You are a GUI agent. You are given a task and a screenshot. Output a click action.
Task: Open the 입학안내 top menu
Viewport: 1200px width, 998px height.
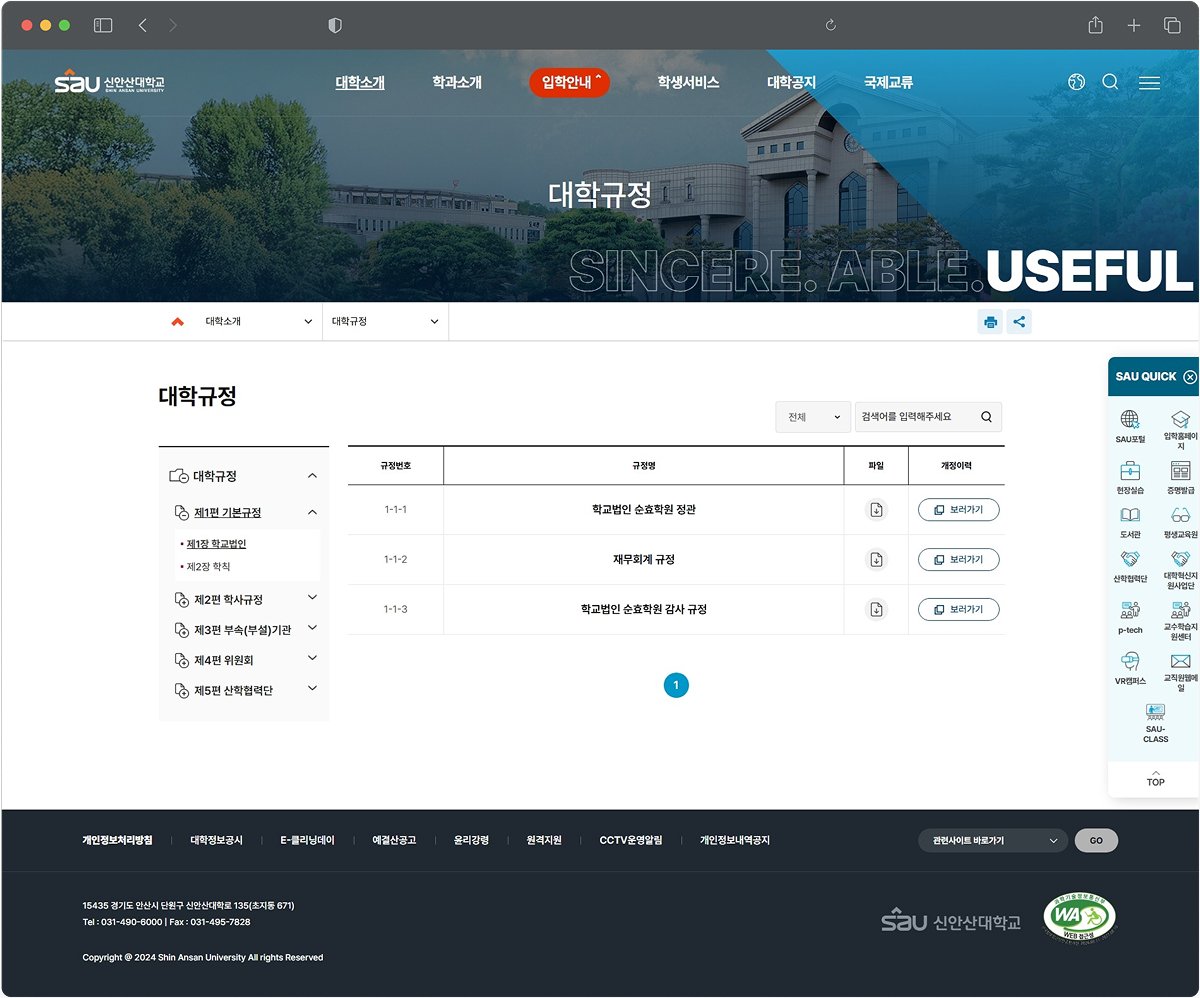point(569,82)
